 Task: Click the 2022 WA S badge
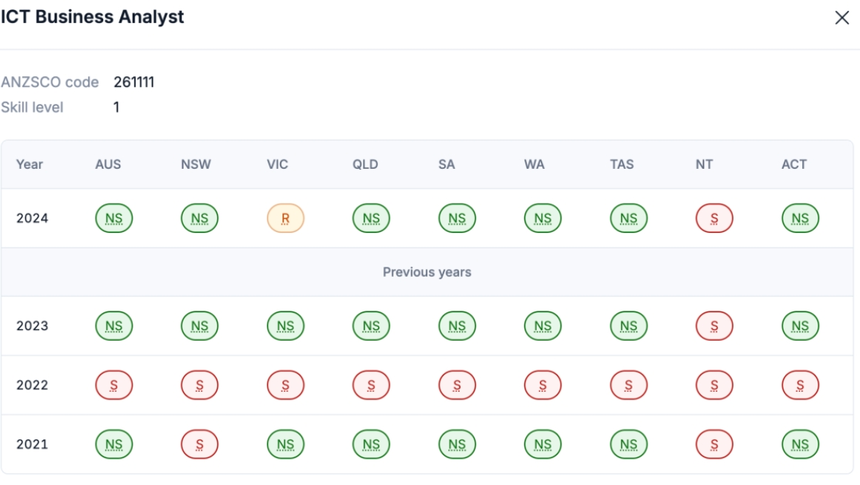543,385
